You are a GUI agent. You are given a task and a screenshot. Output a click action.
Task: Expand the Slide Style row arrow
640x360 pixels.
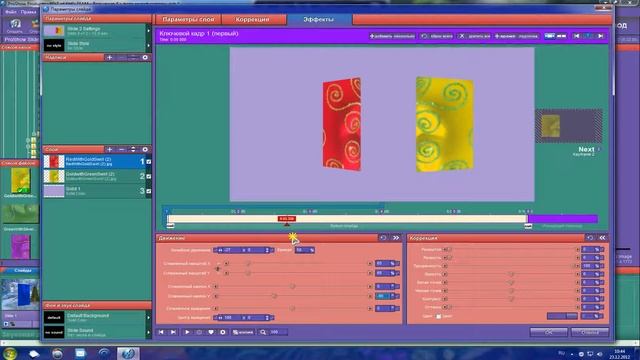149,45
